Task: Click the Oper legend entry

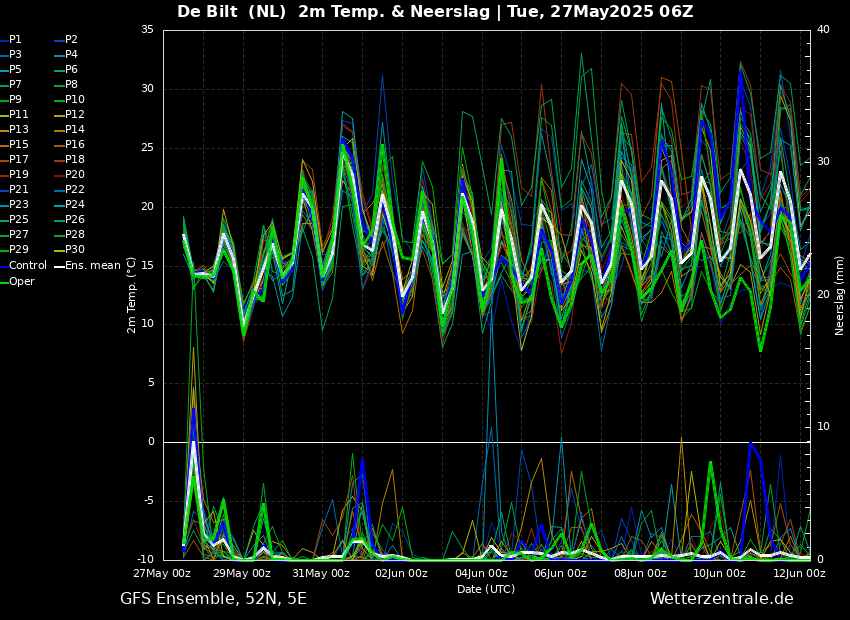Action: pos(21,281)
